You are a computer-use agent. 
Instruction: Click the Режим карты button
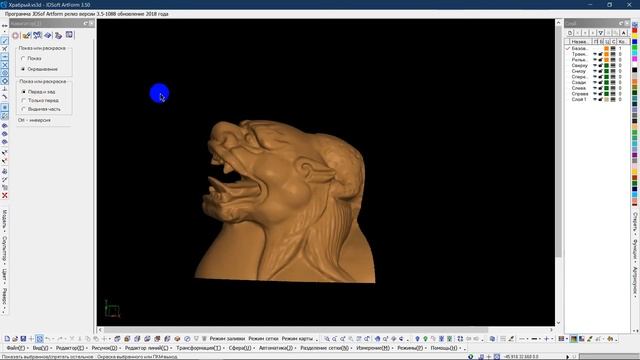pyautogui.click(x=297, y=339)
